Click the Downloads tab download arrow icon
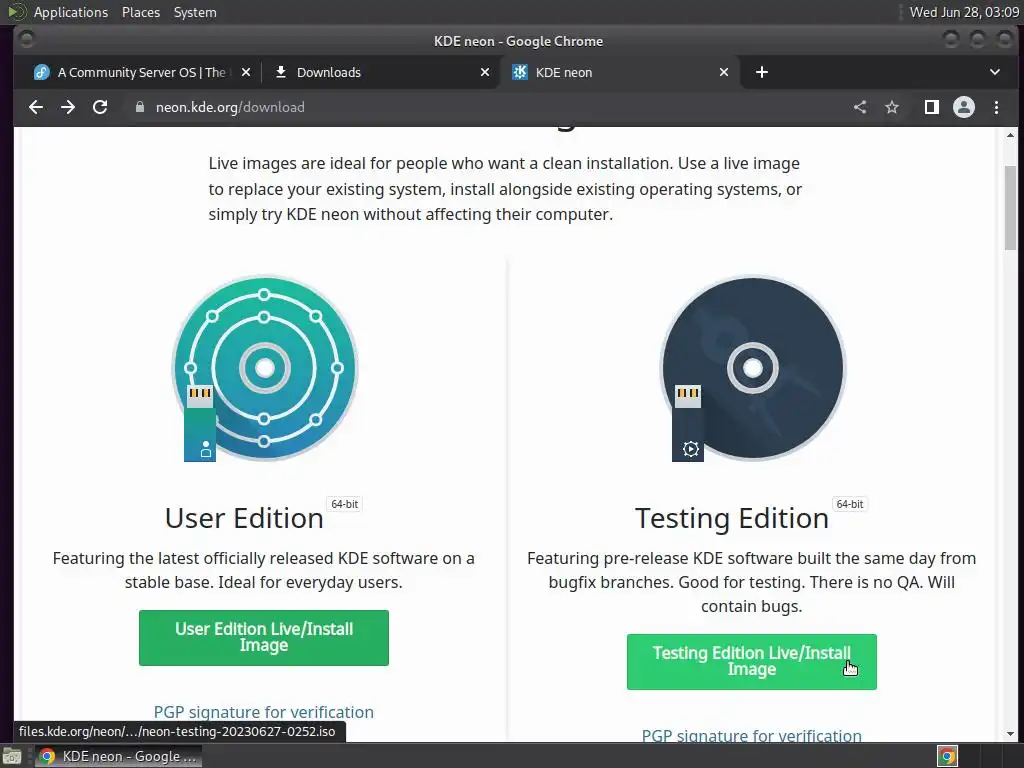The height and width of the screenshot is (768, 1024). (281, 72)
